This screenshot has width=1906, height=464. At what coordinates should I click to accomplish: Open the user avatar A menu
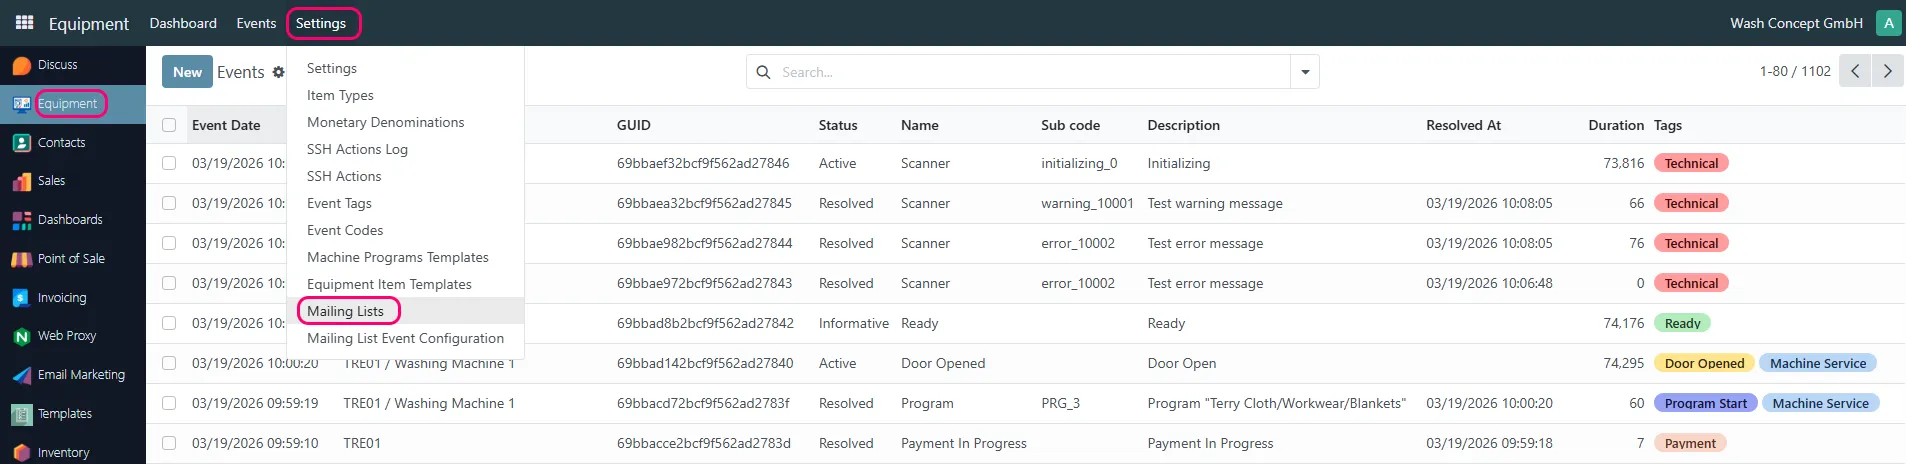tap(1889, 23)
